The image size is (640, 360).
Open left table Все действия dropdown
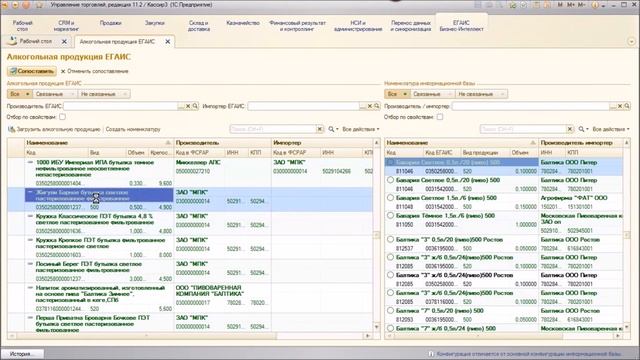[x=361, y=129]
